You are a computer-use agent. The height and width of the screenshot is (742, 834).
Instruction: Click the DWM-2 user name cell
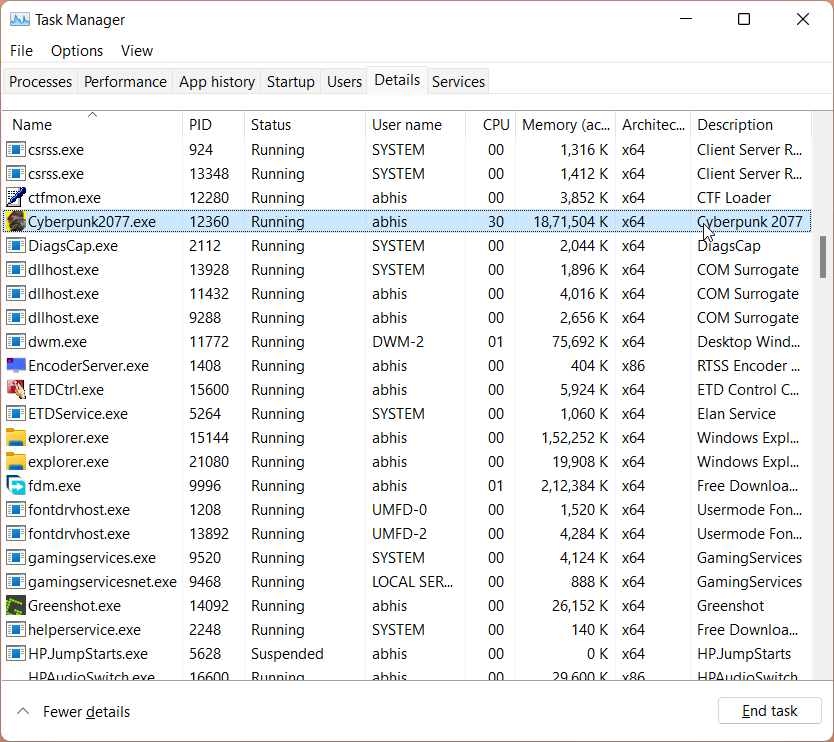pyautogui.click(x=398, y=341)
